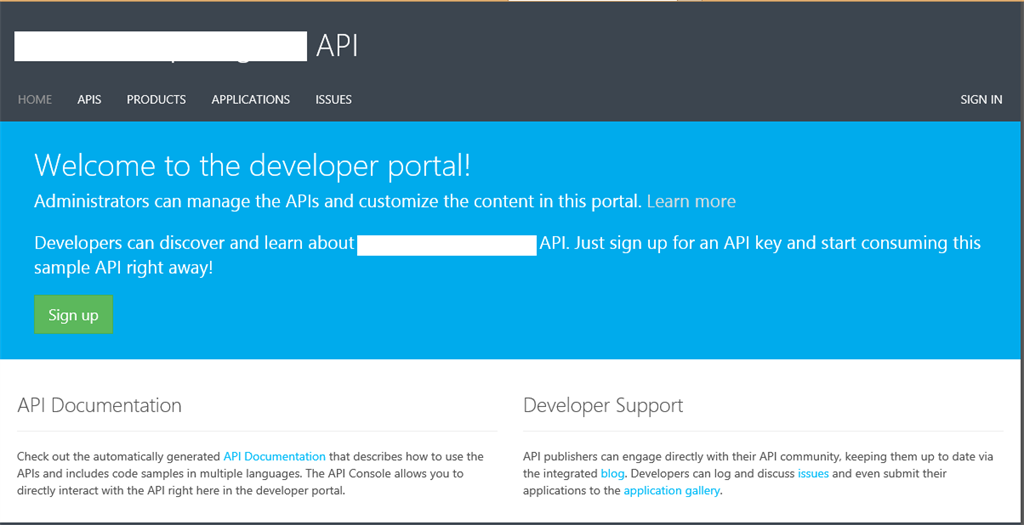Viewport: 1024px width, 525px height.
Task: Open ISSUES in the top navigation bar
Action: tap(333, 100)
